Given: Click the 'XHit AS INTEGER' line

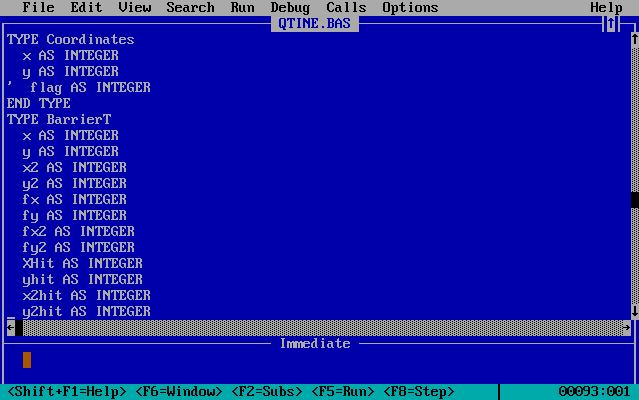Looking at the screenshot, I should [x=83, y=263].
